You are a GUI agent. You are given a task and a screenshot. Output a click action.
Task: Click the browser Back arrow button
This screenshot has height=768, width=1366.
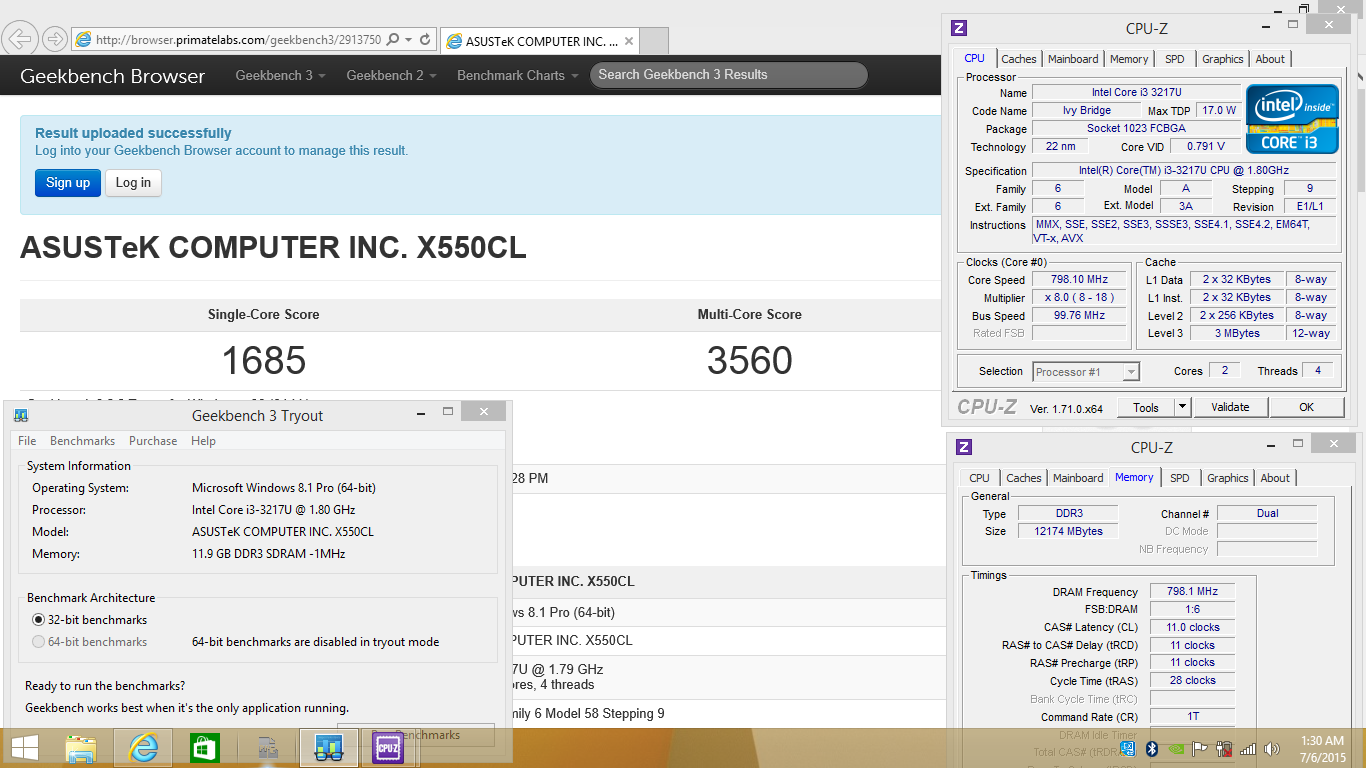[x=20, y=40]
